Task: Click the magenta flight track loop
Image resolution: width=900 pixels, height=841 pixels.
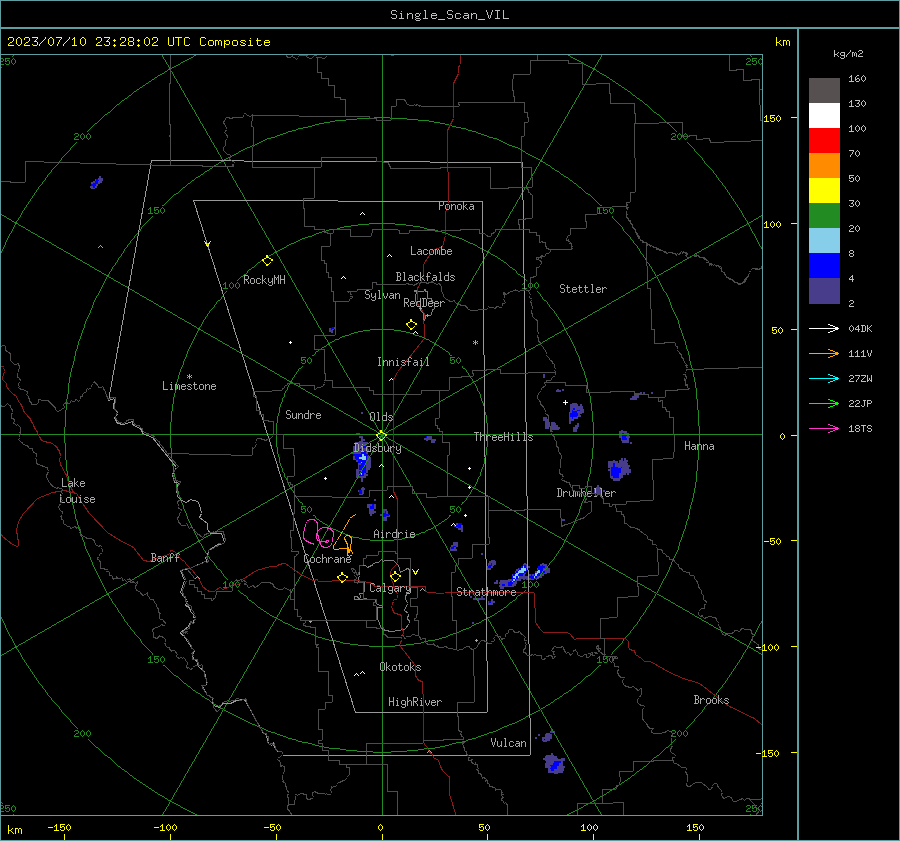Action: click(319, 533)
